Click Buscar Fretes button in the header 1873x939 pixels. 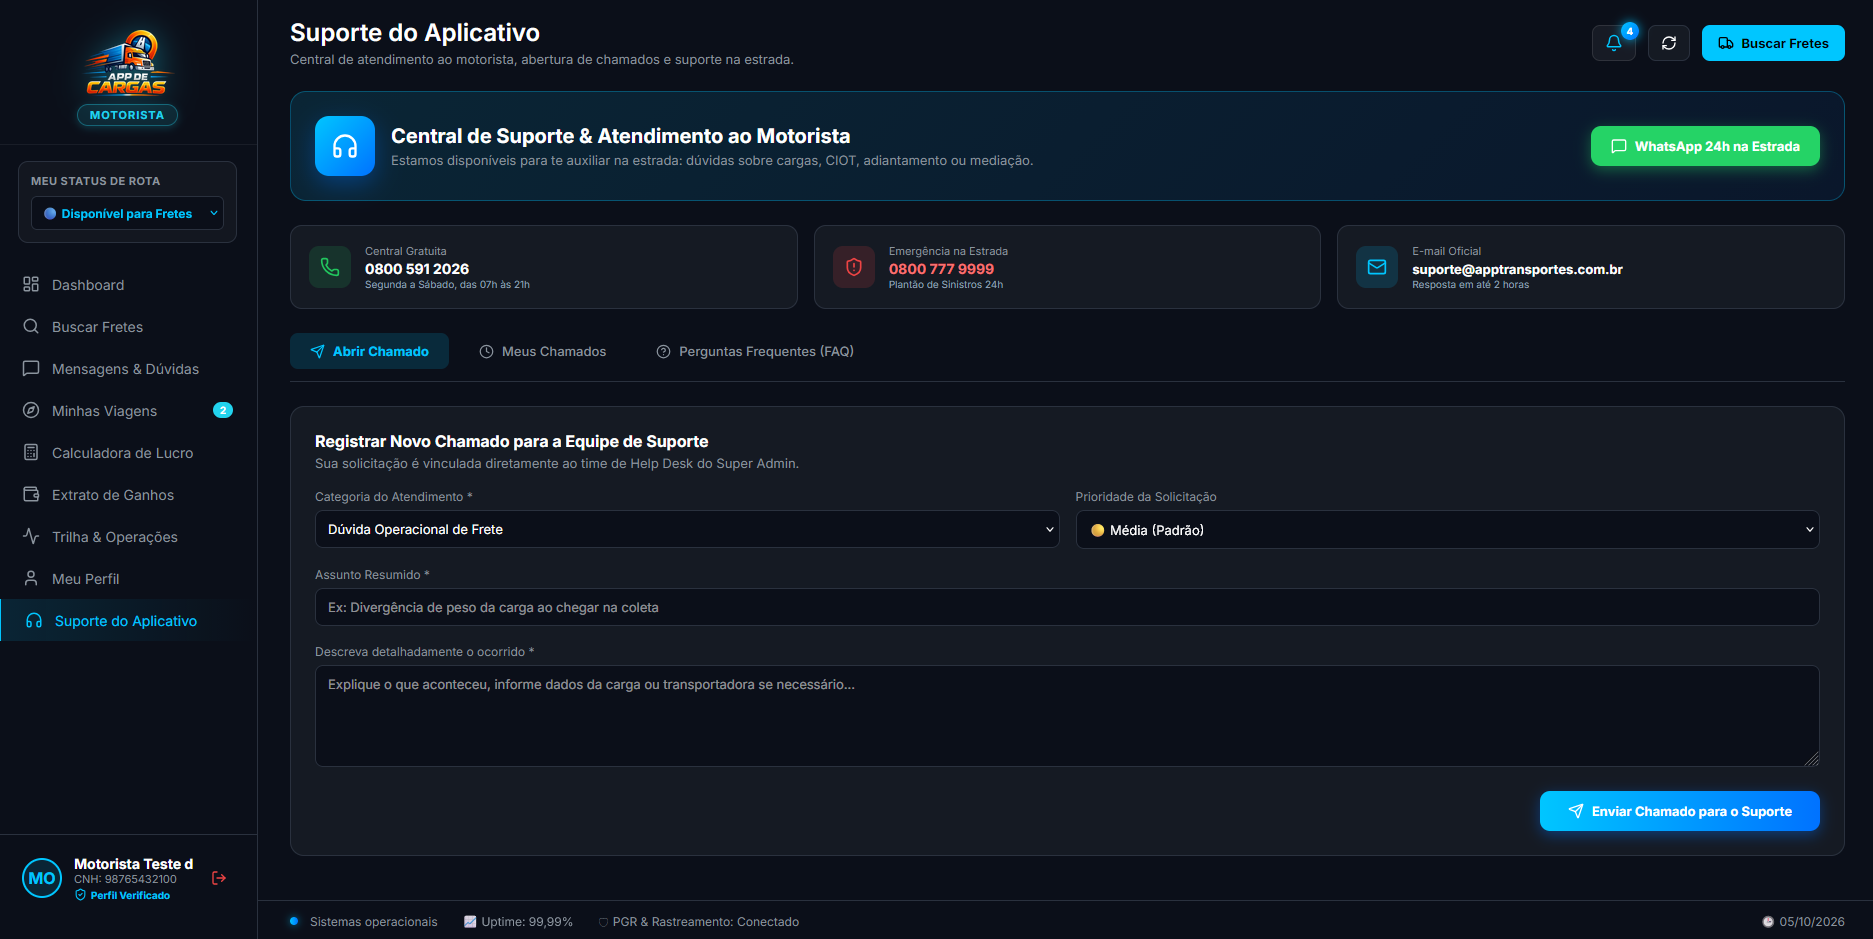[x=1773, y=43]
